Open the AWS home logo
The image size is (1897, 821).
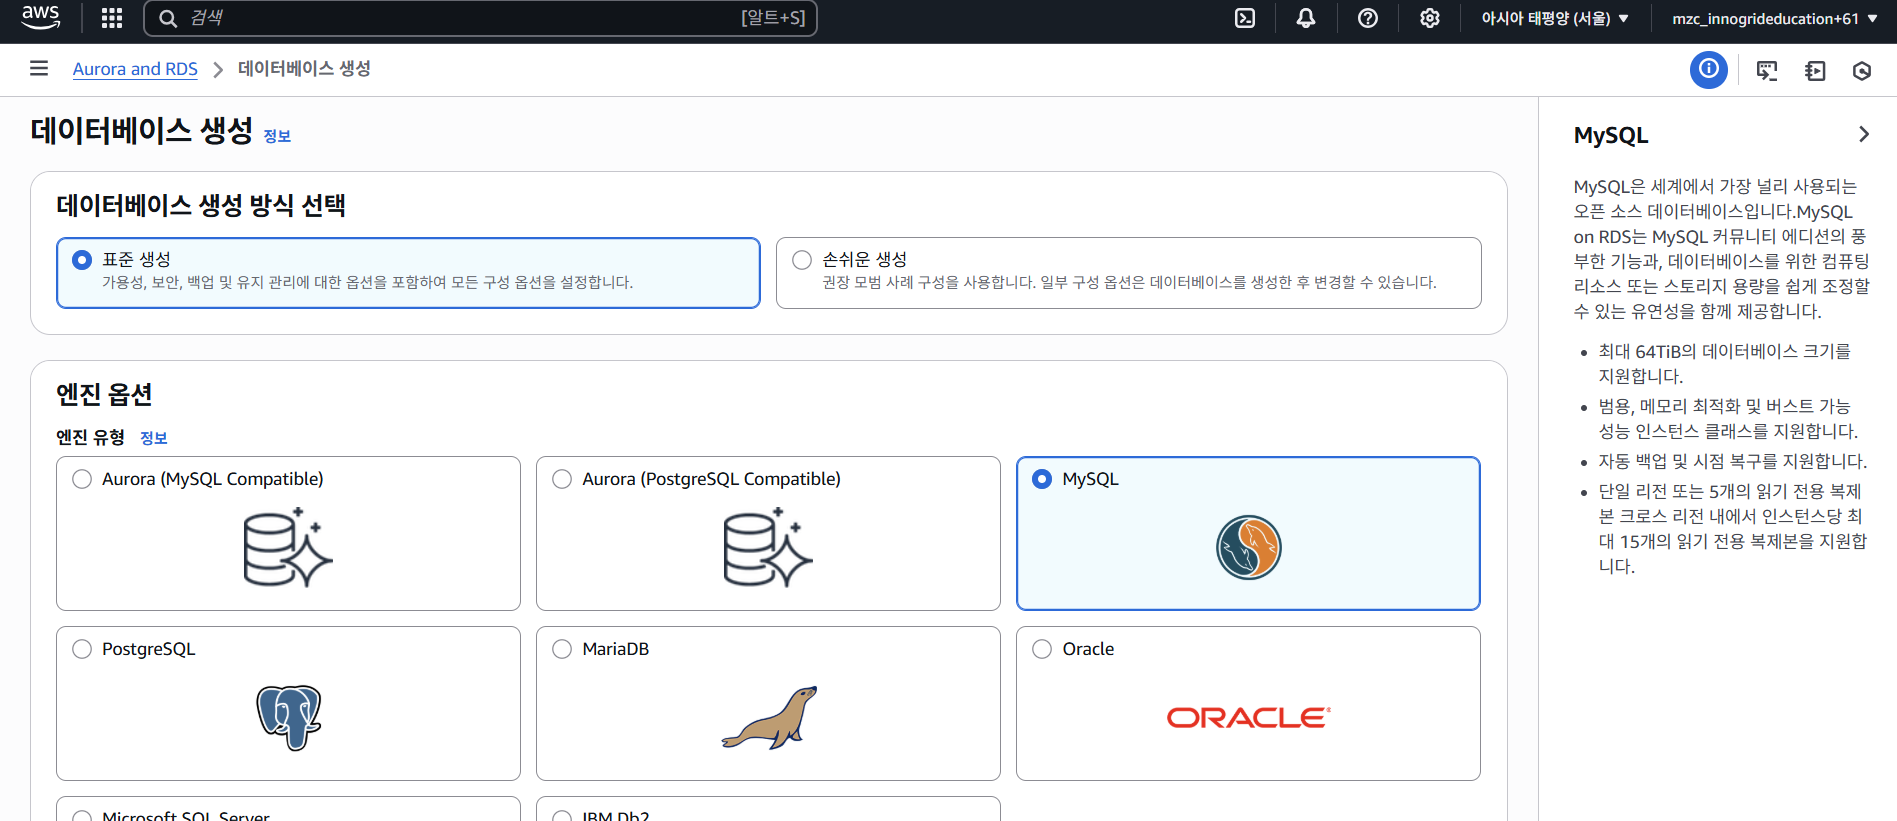[41, 18]
